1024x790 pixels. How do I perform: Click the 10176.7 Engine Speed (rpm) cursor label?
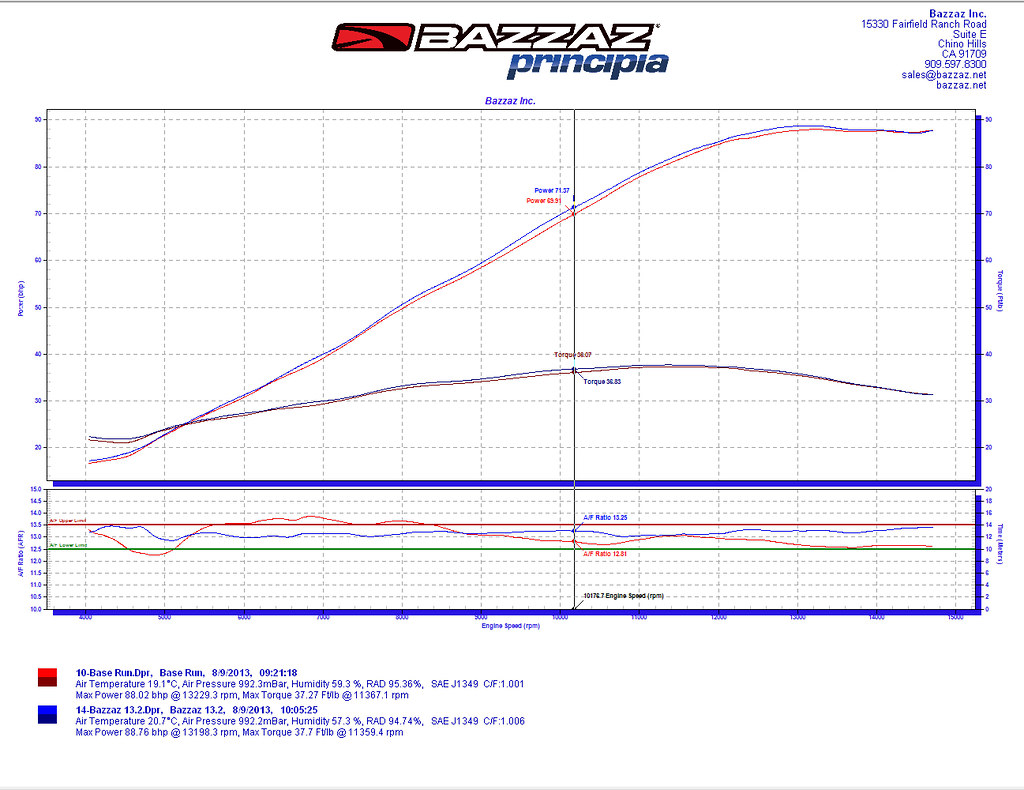click(x=624, y=595)
